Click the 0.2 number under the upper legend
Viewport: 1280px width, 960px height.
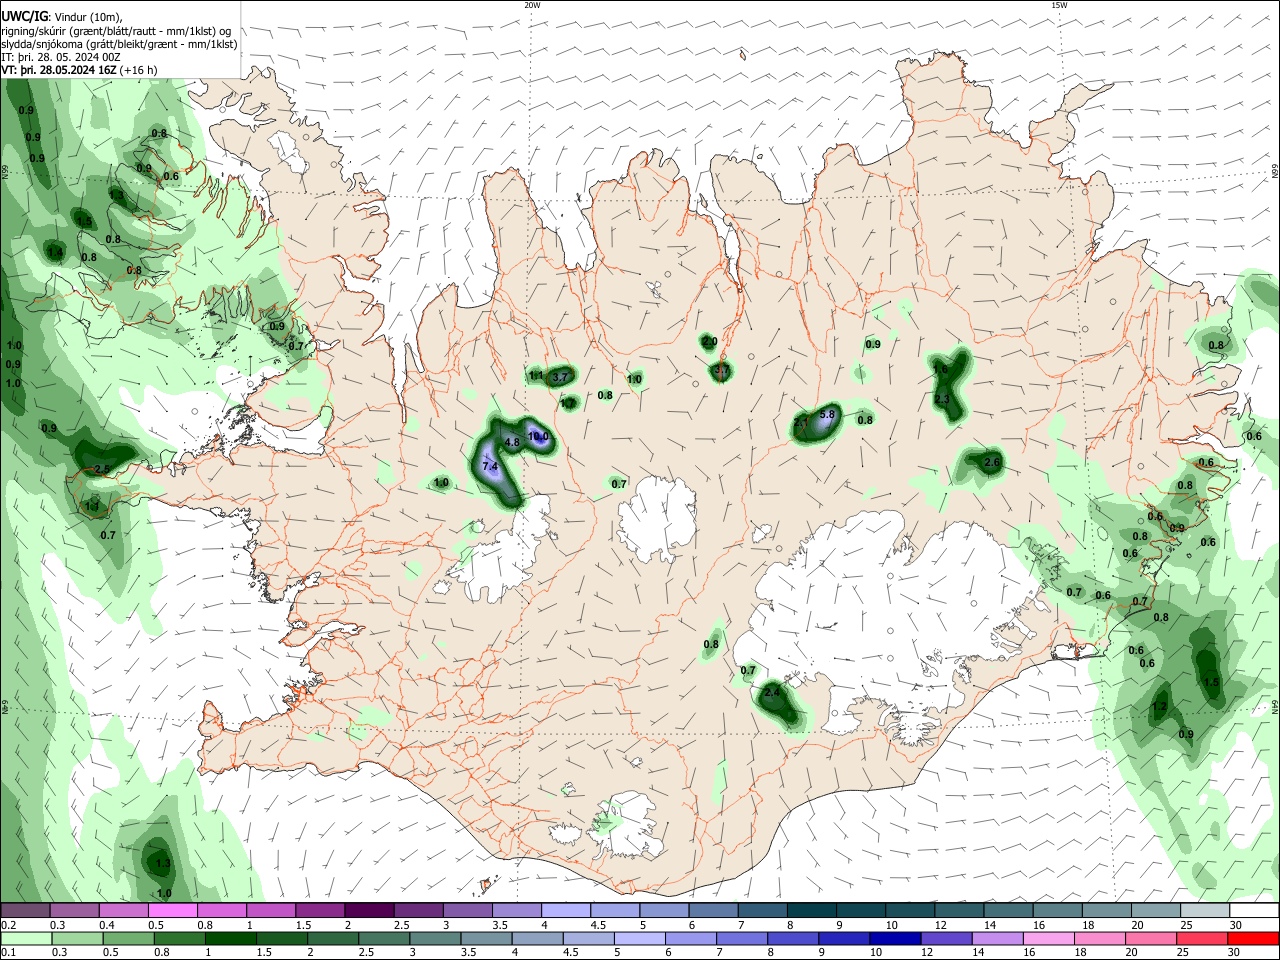[x=7, y=925]
